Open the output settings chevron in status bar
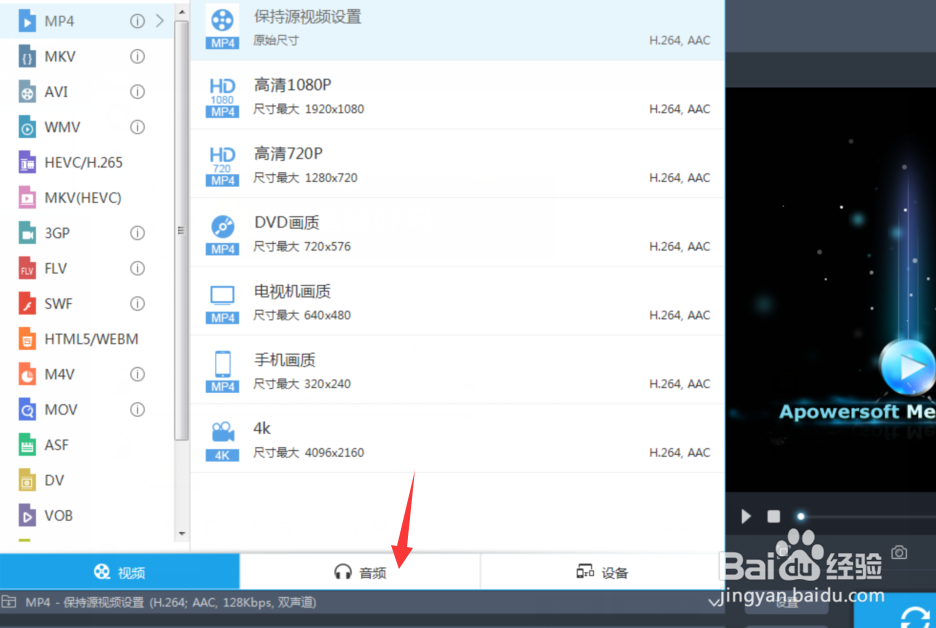Image resolution: width=936 pixels, height=628 pixels. (x=716, y=601)
